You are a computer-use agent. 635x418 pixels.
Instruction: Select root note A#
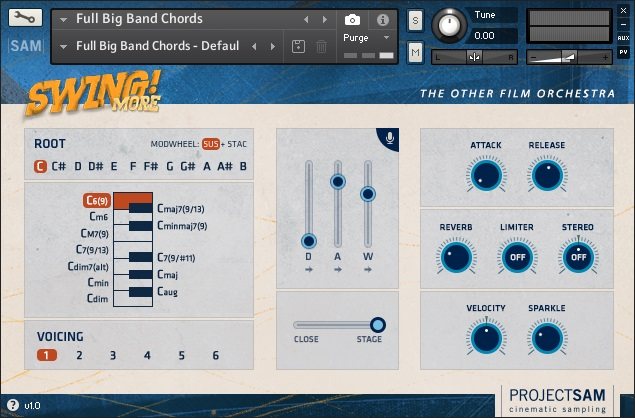pos(225,166)
